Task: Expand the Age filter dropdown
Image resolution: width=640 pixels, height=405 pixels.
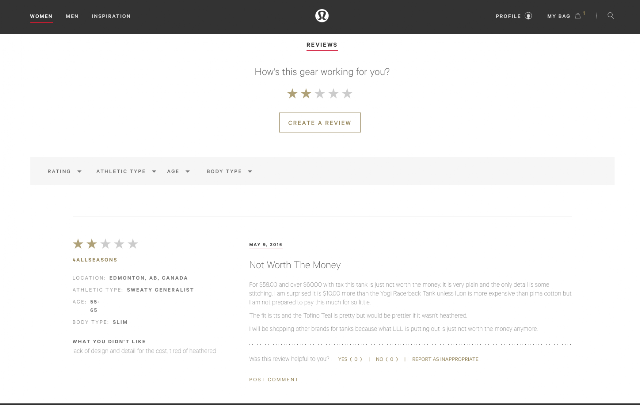Action: [x=178, y=171]
